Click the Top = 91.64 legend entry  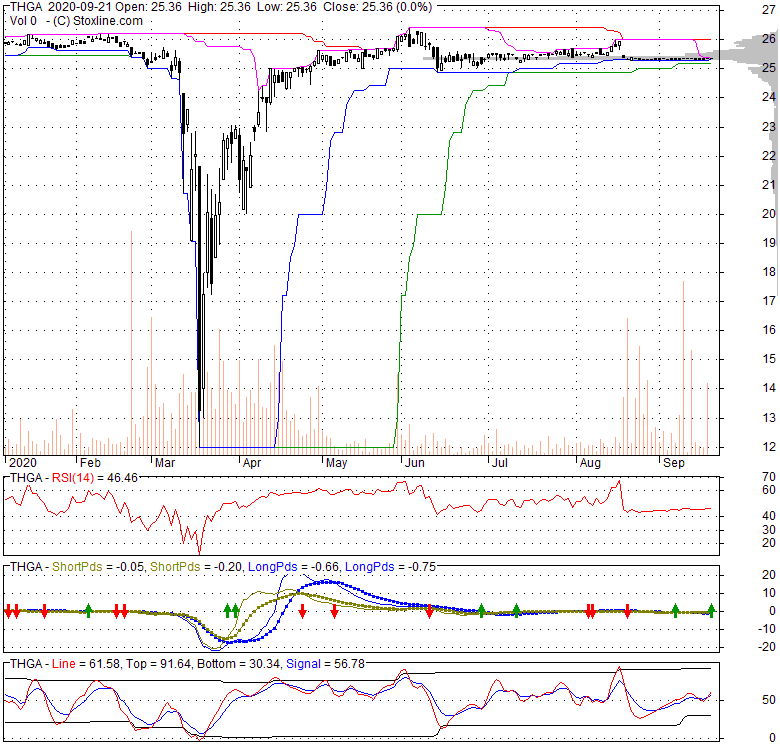(158, 664)
